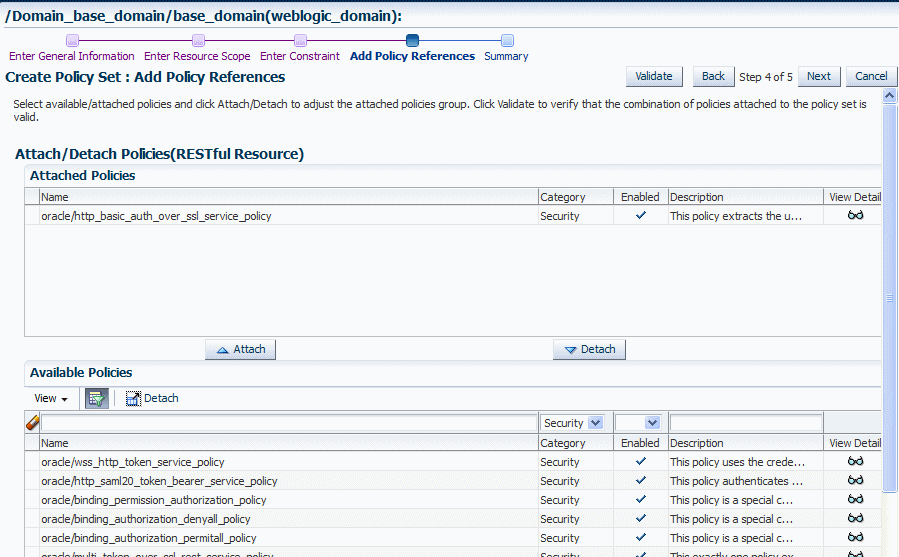Screen dimensions: 899x557
Task: Sort Available Policies by Category header
Action: click(x=576, y=443)
